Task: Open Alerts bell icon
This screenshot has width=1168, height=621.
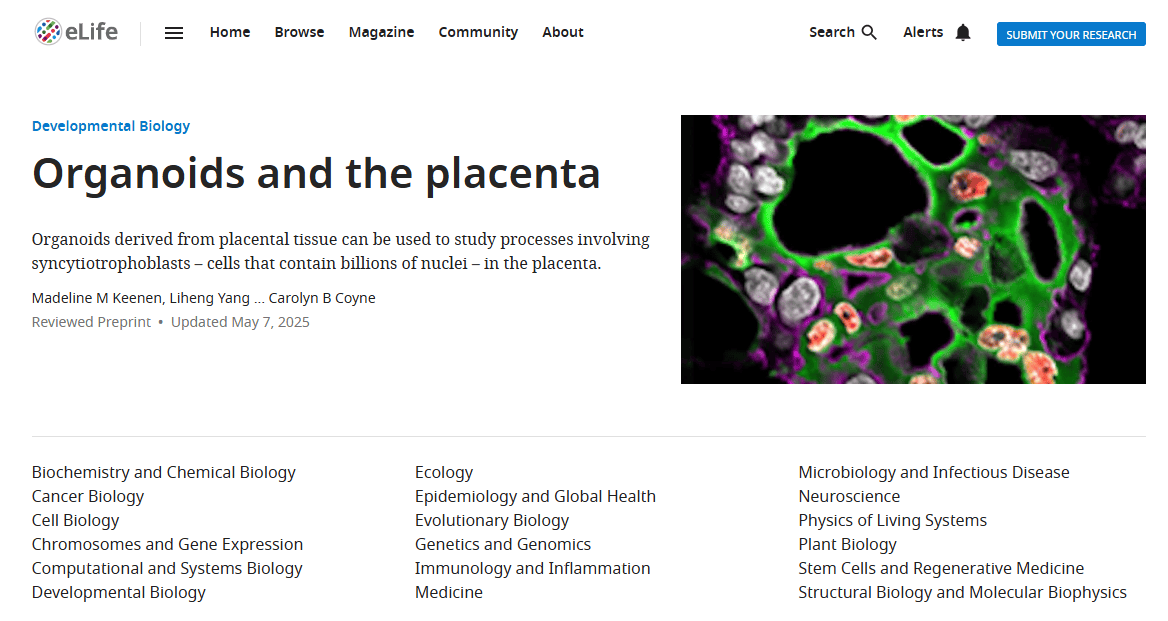Action: (x=962, y=33)
